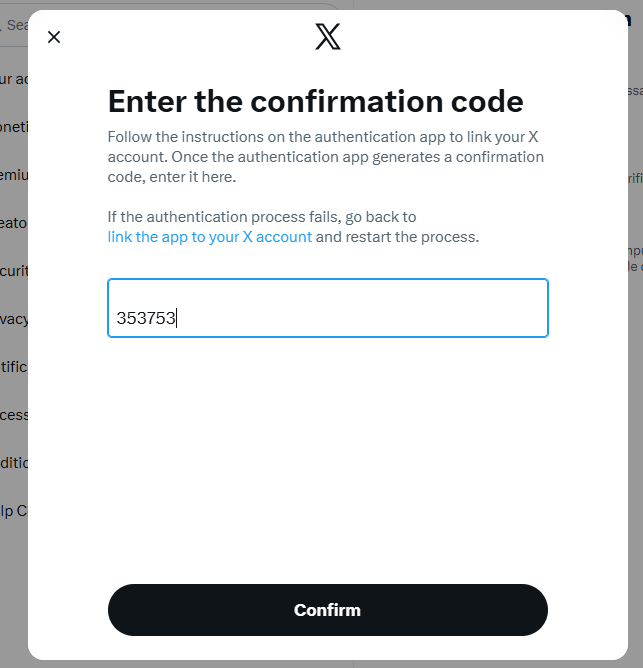Open the dimmed 'Help Center' item
The height and width of the screenshot is (668, 643).
tap(14, 511)
